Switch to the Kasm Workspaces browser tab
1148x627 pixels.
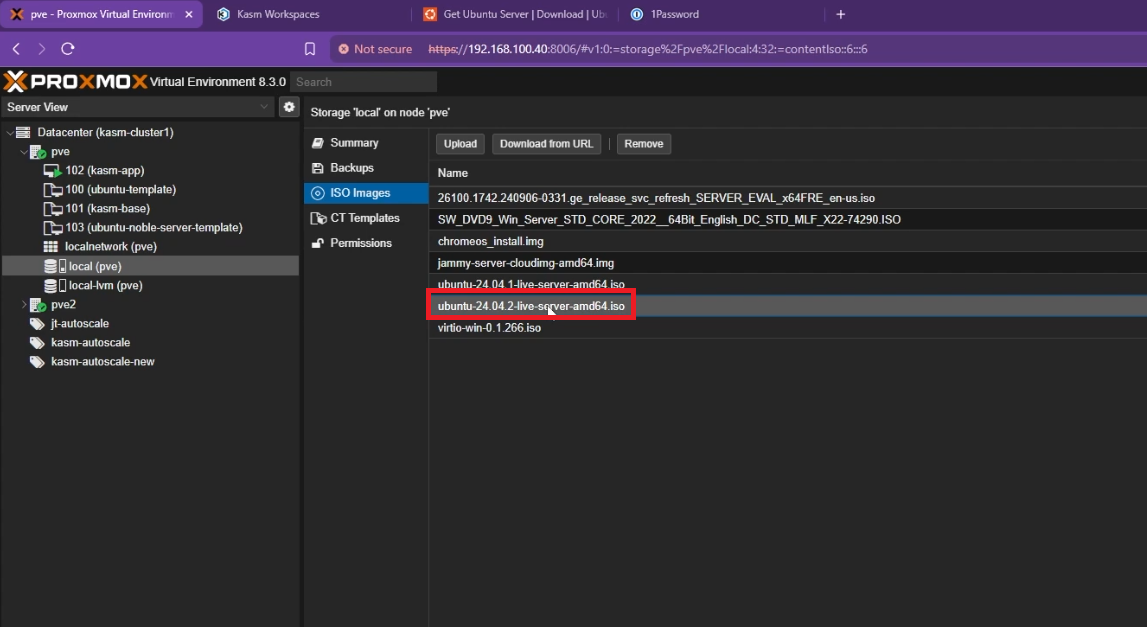[278, 14]
